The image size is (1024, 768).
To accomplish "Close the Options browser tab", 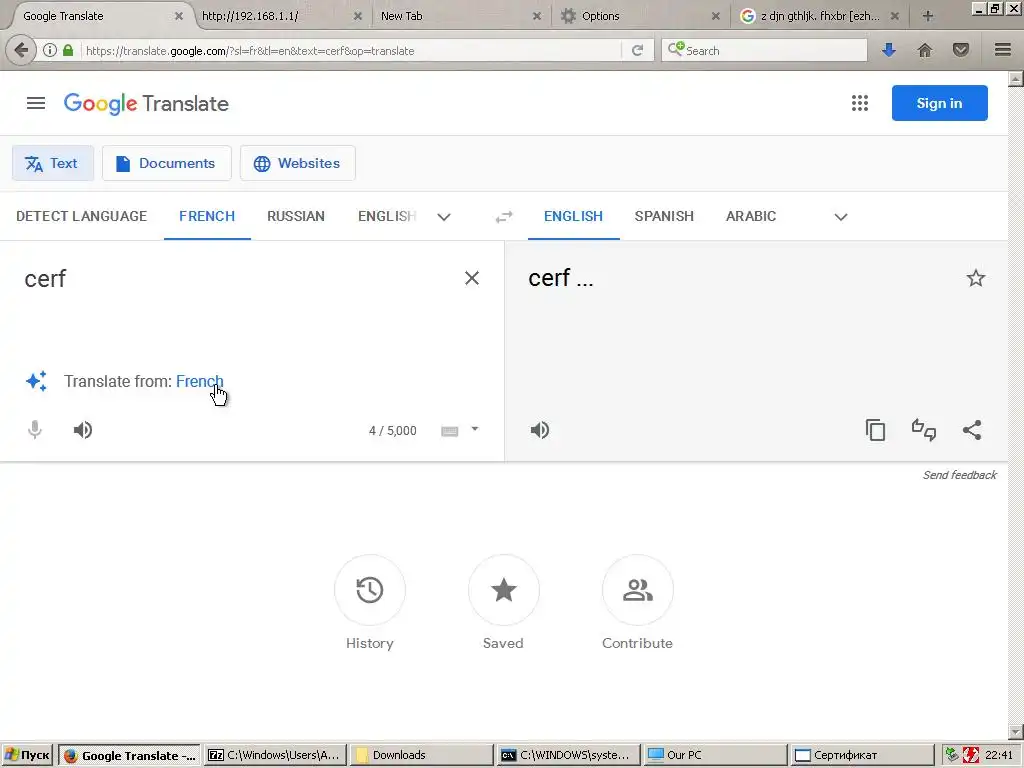I will (x=716, y=16).
